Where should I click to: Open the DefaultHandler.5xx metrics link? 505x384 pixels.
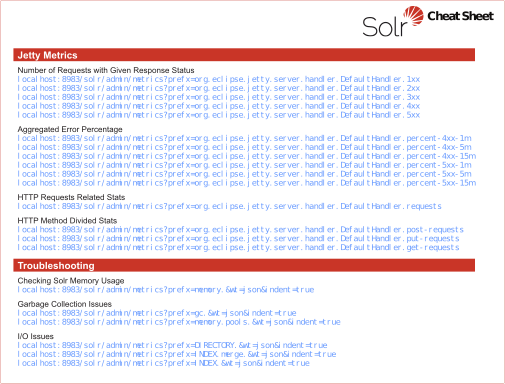pos(219,115)
